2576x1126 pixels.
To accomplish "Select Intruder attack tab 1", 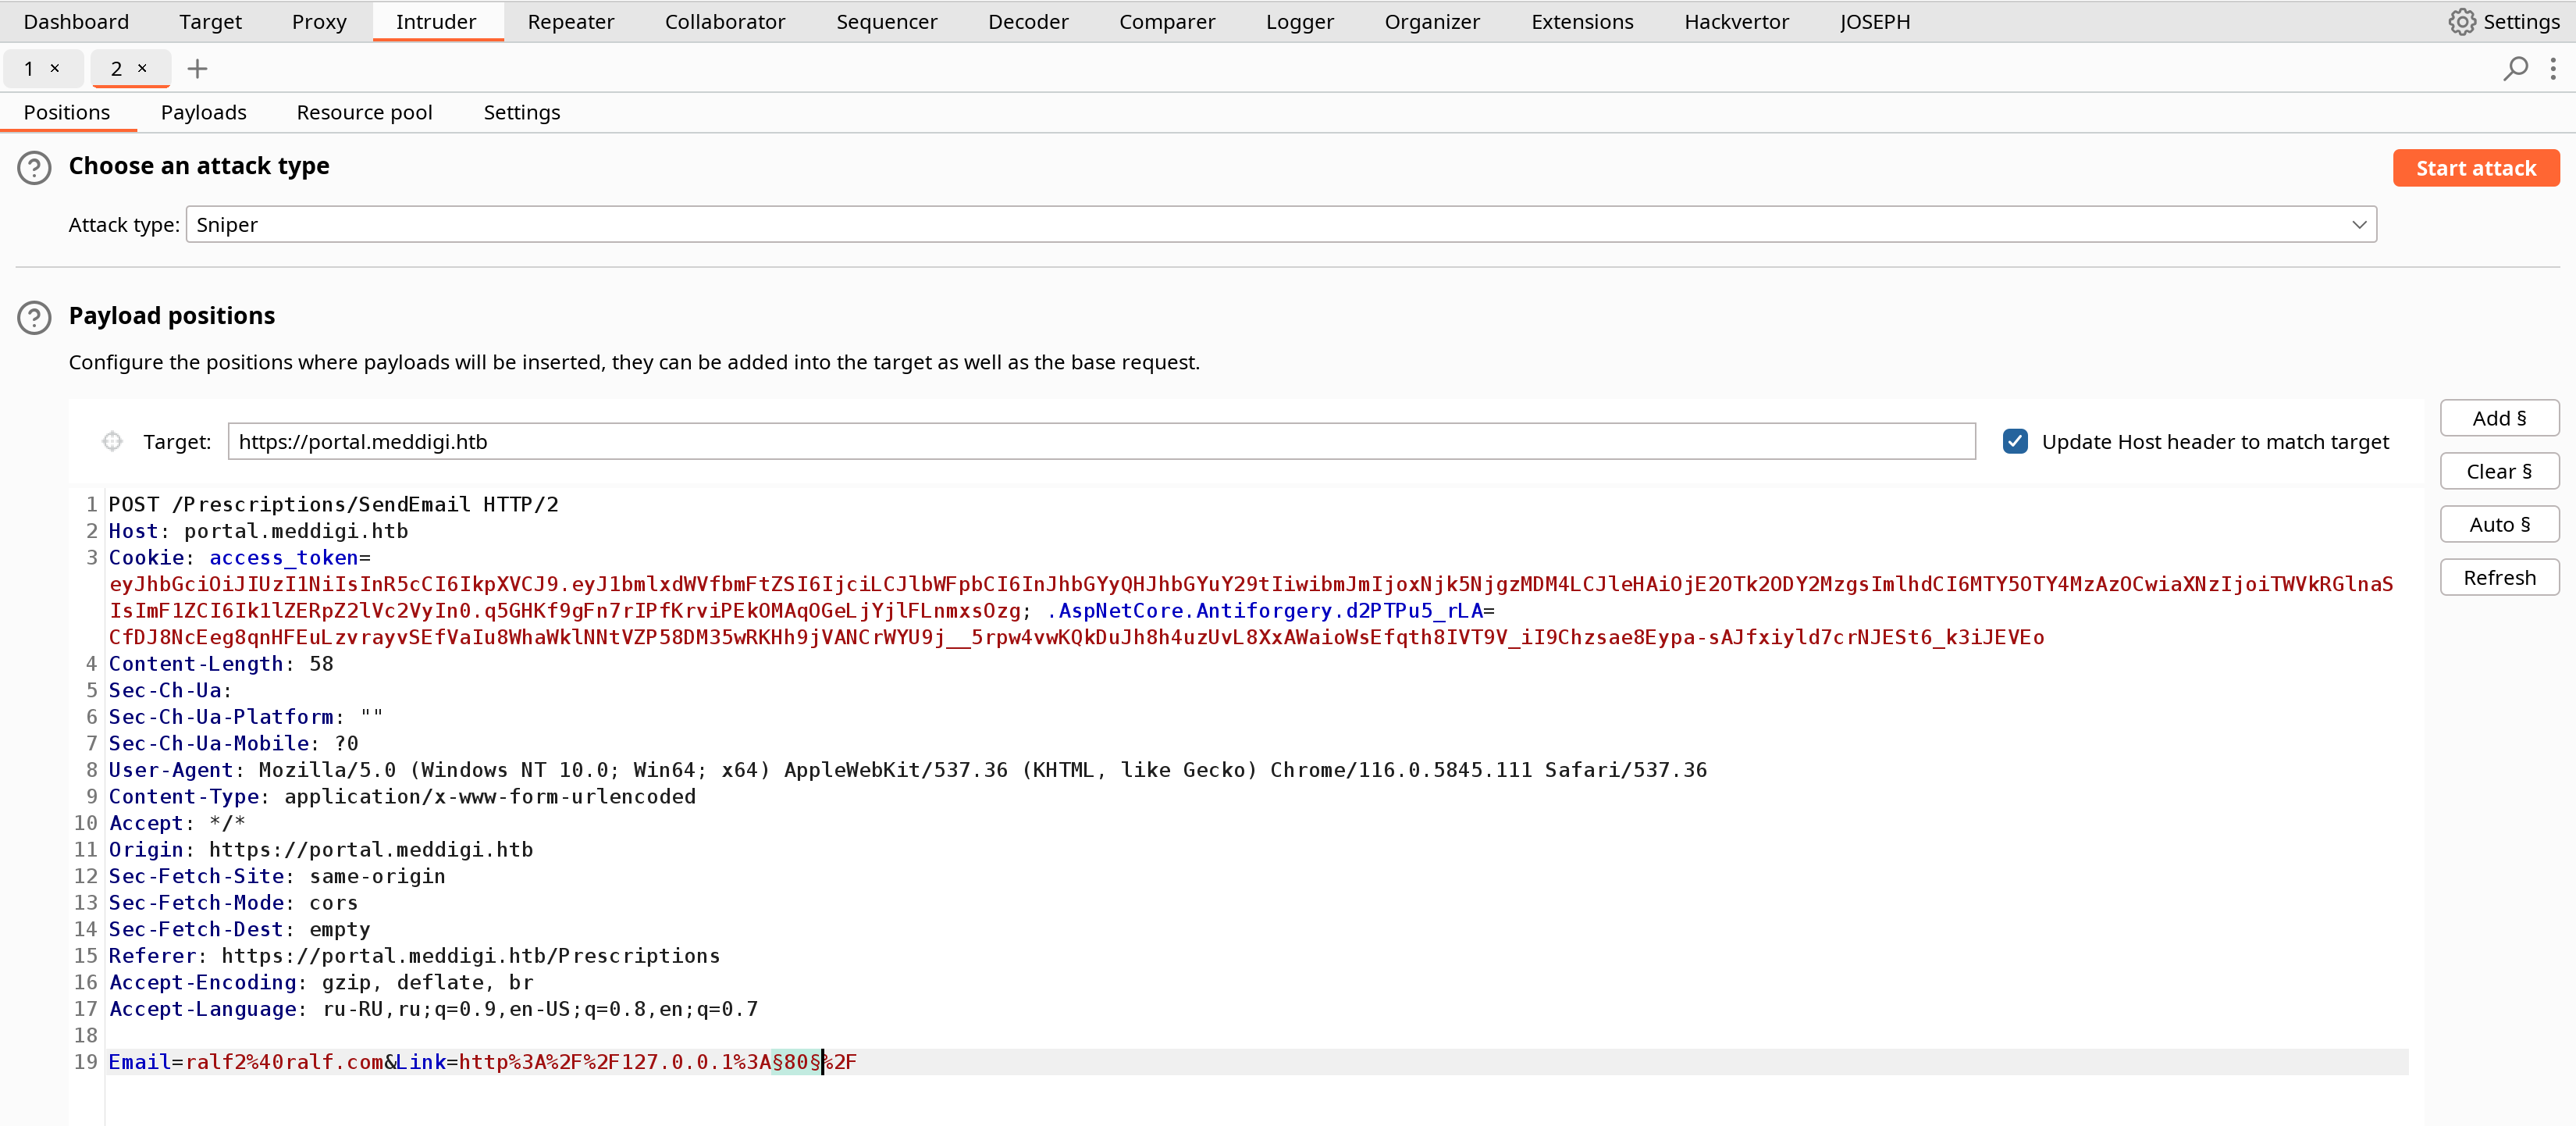I will [x=29, y=68].
